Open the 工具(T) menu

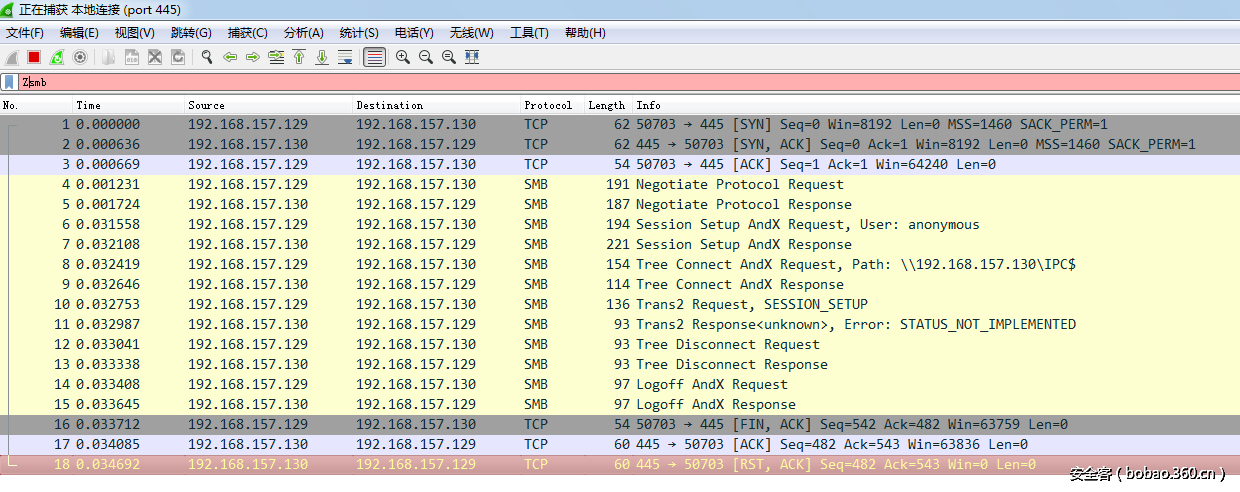click(529, 33)
